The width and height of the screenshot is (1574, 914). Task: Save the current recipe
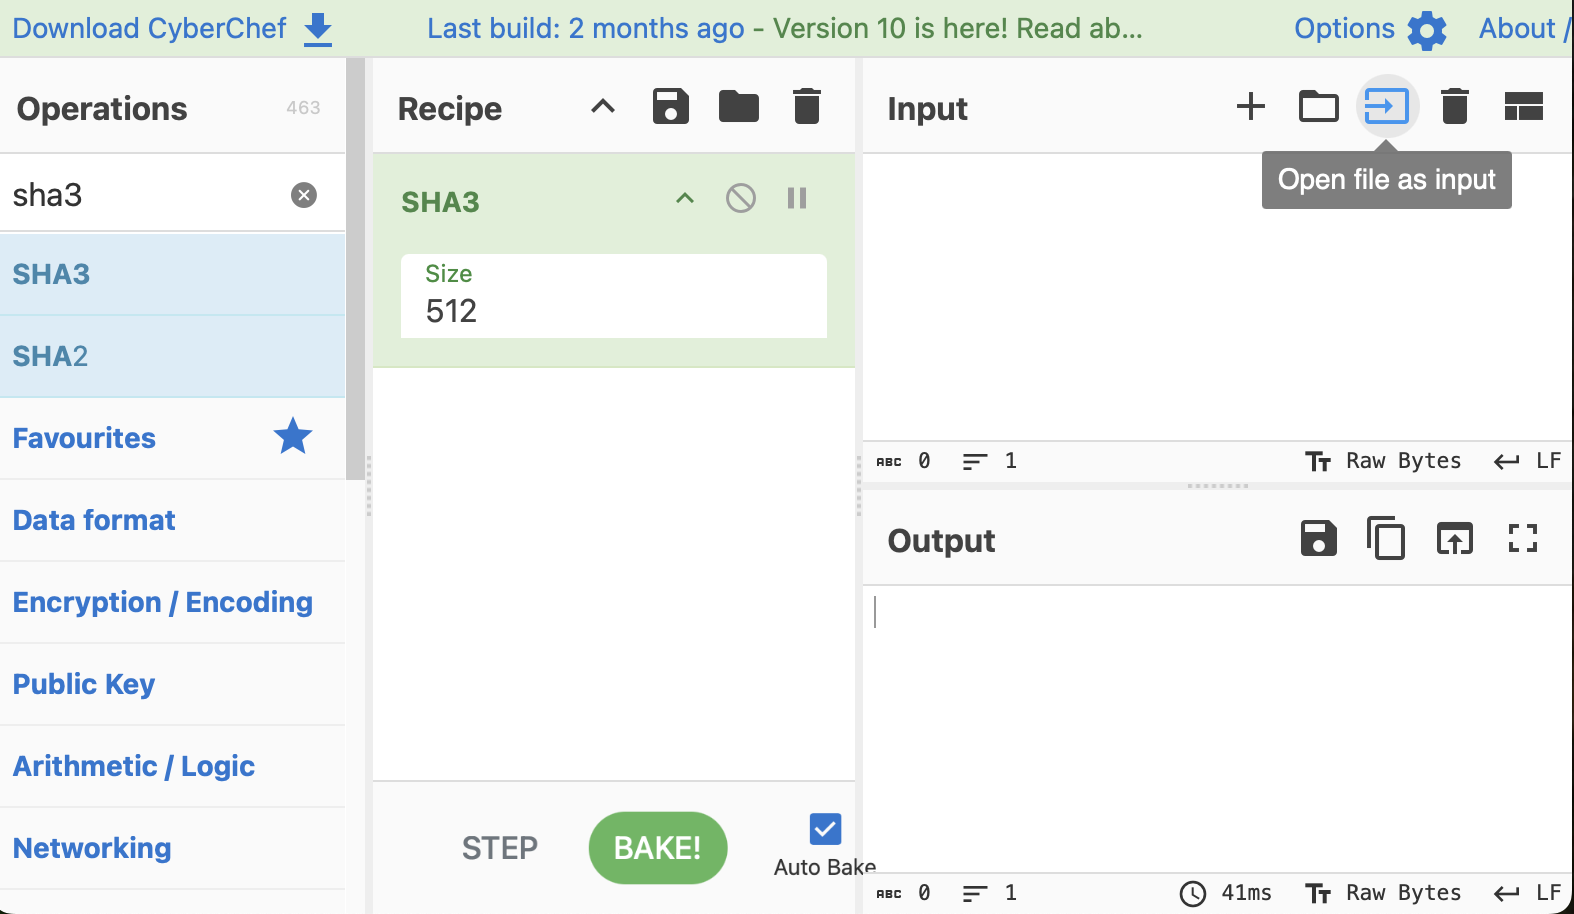pos(670,106)
